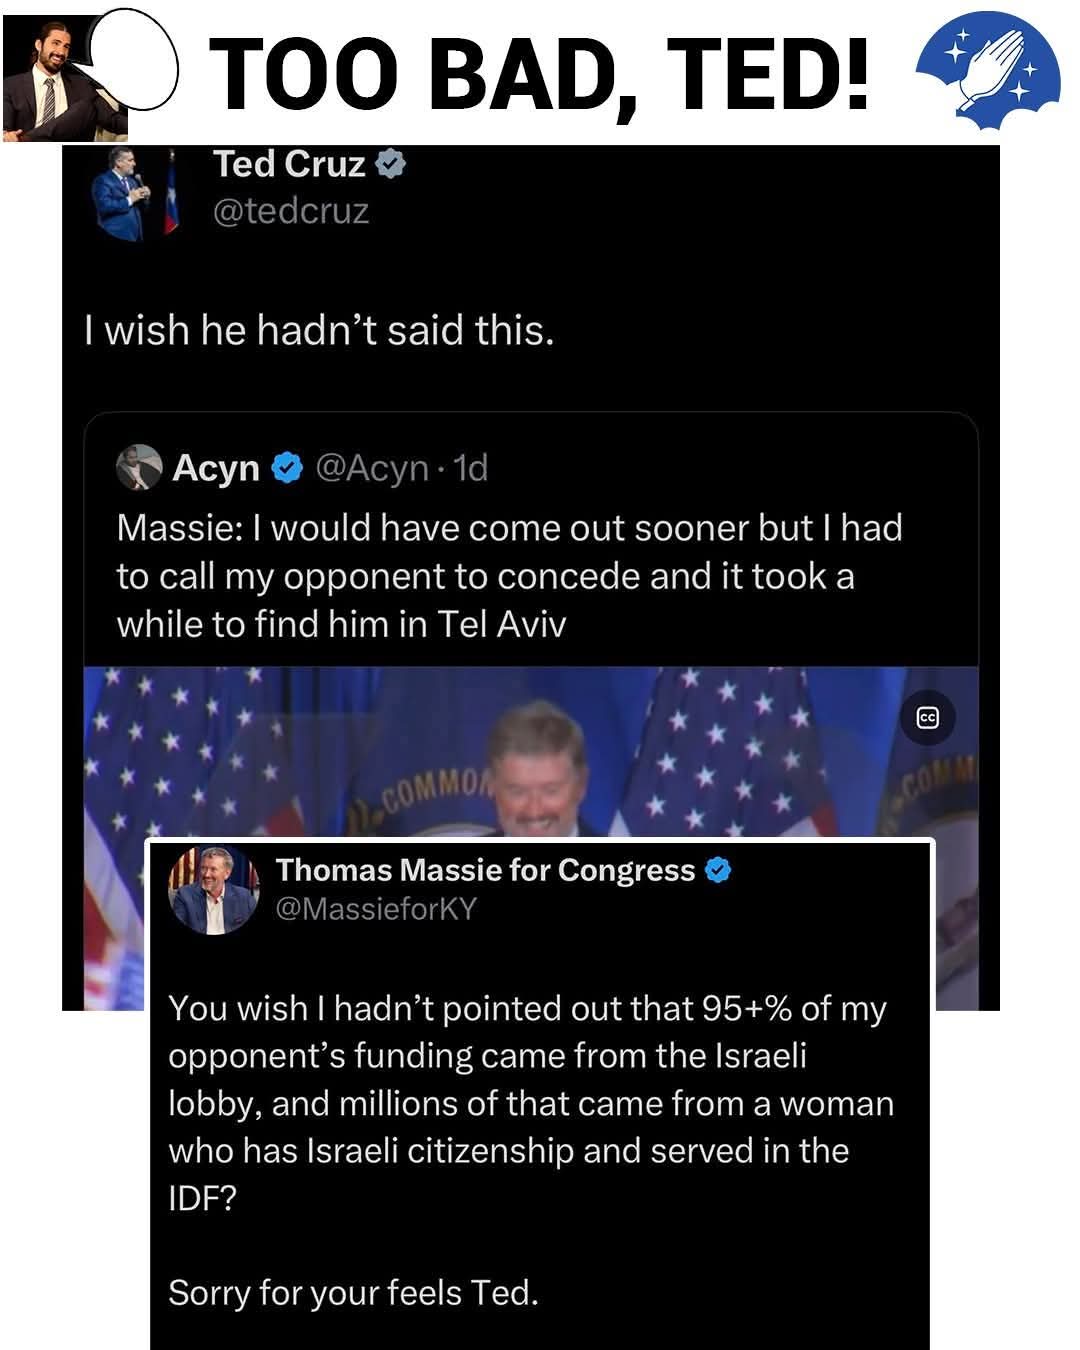Click the 'I wish he hadn't said this' text
This screenshot has height=1350, width=1080.
(319, 330)
